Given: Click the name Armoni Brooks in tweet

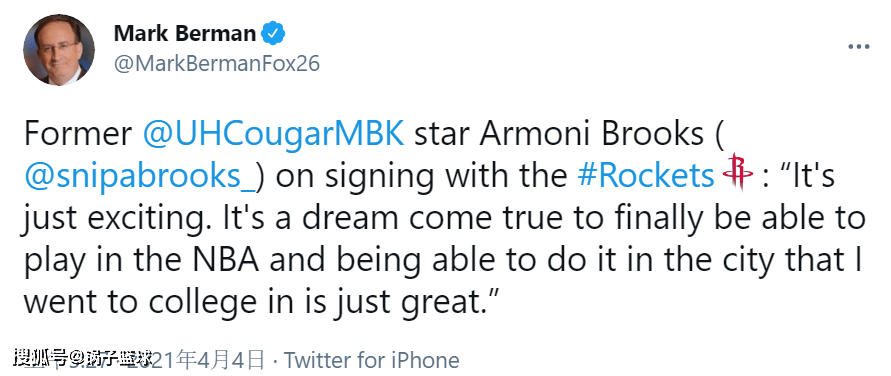Looking at the screenshot, I should pyautogui.click(x=588, y=135).
